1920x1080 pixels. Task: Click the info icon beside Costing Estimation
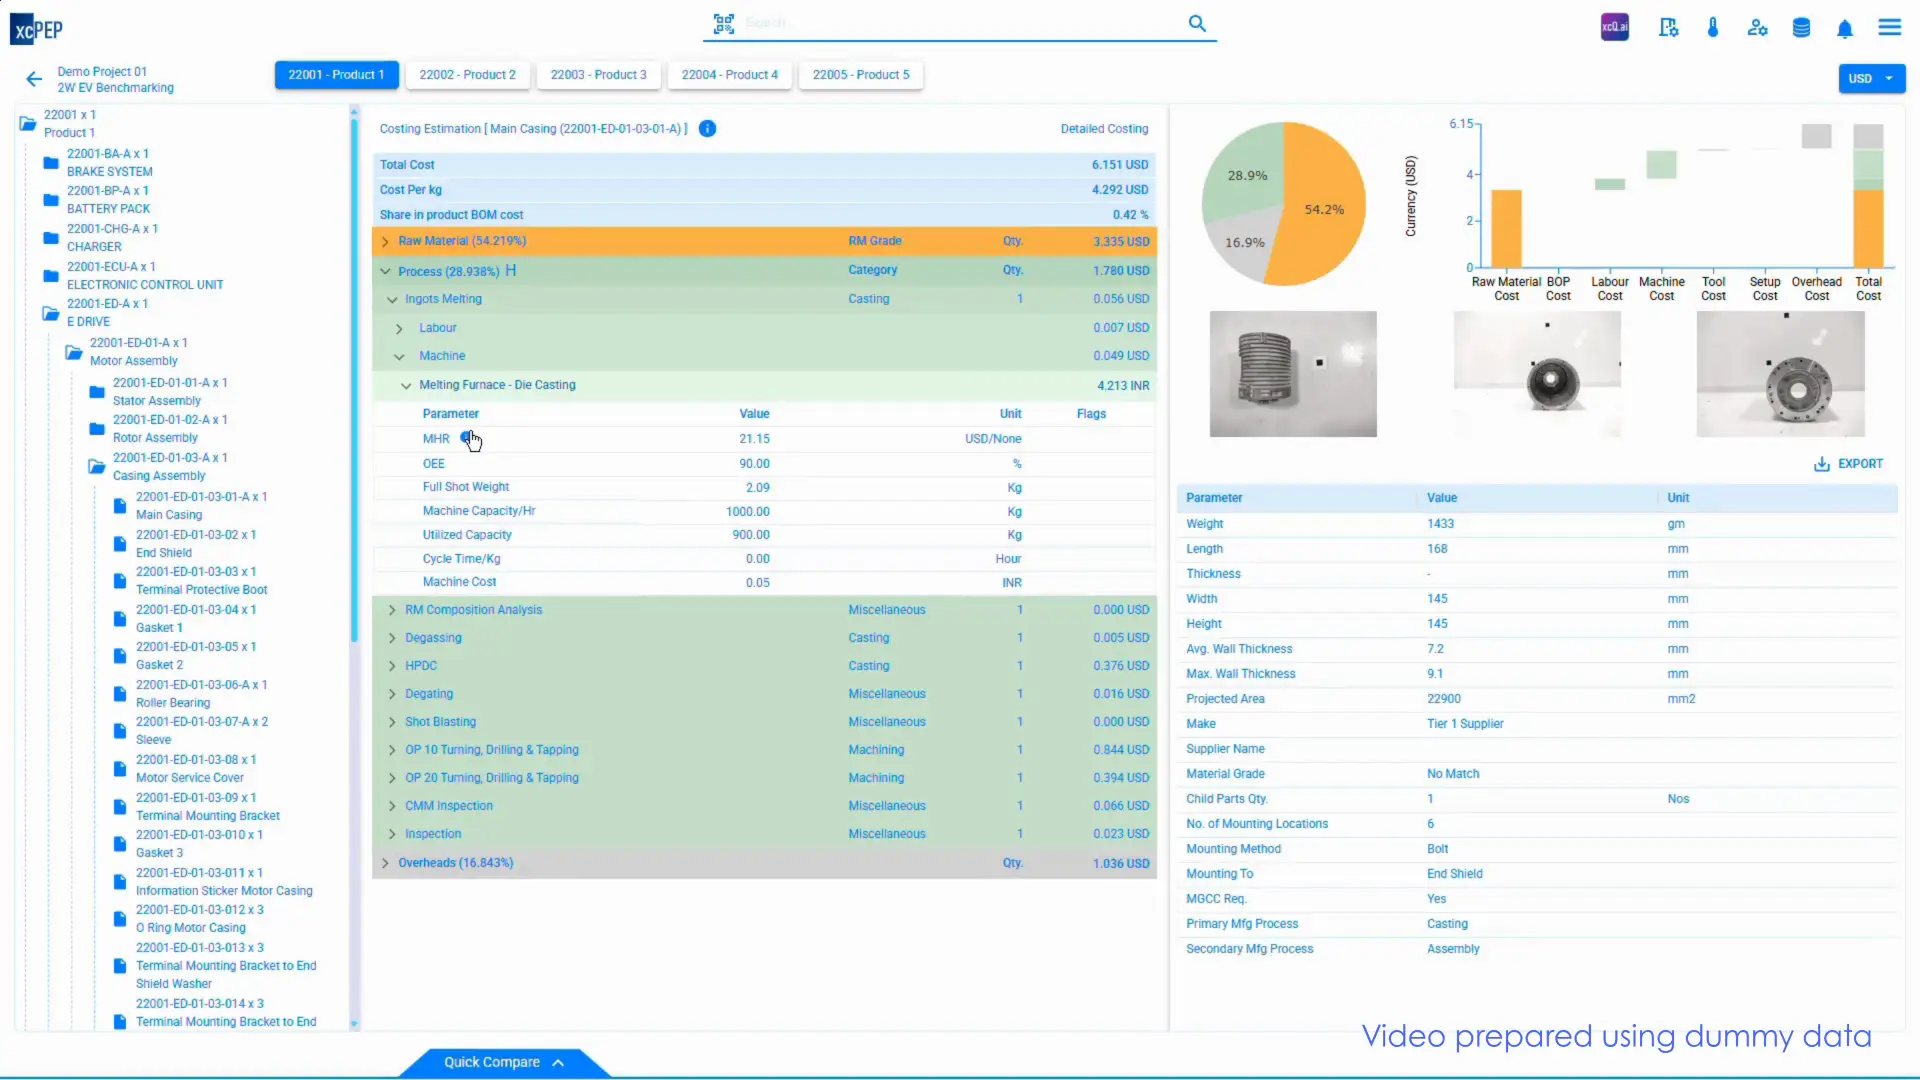(x=707, y=129)
